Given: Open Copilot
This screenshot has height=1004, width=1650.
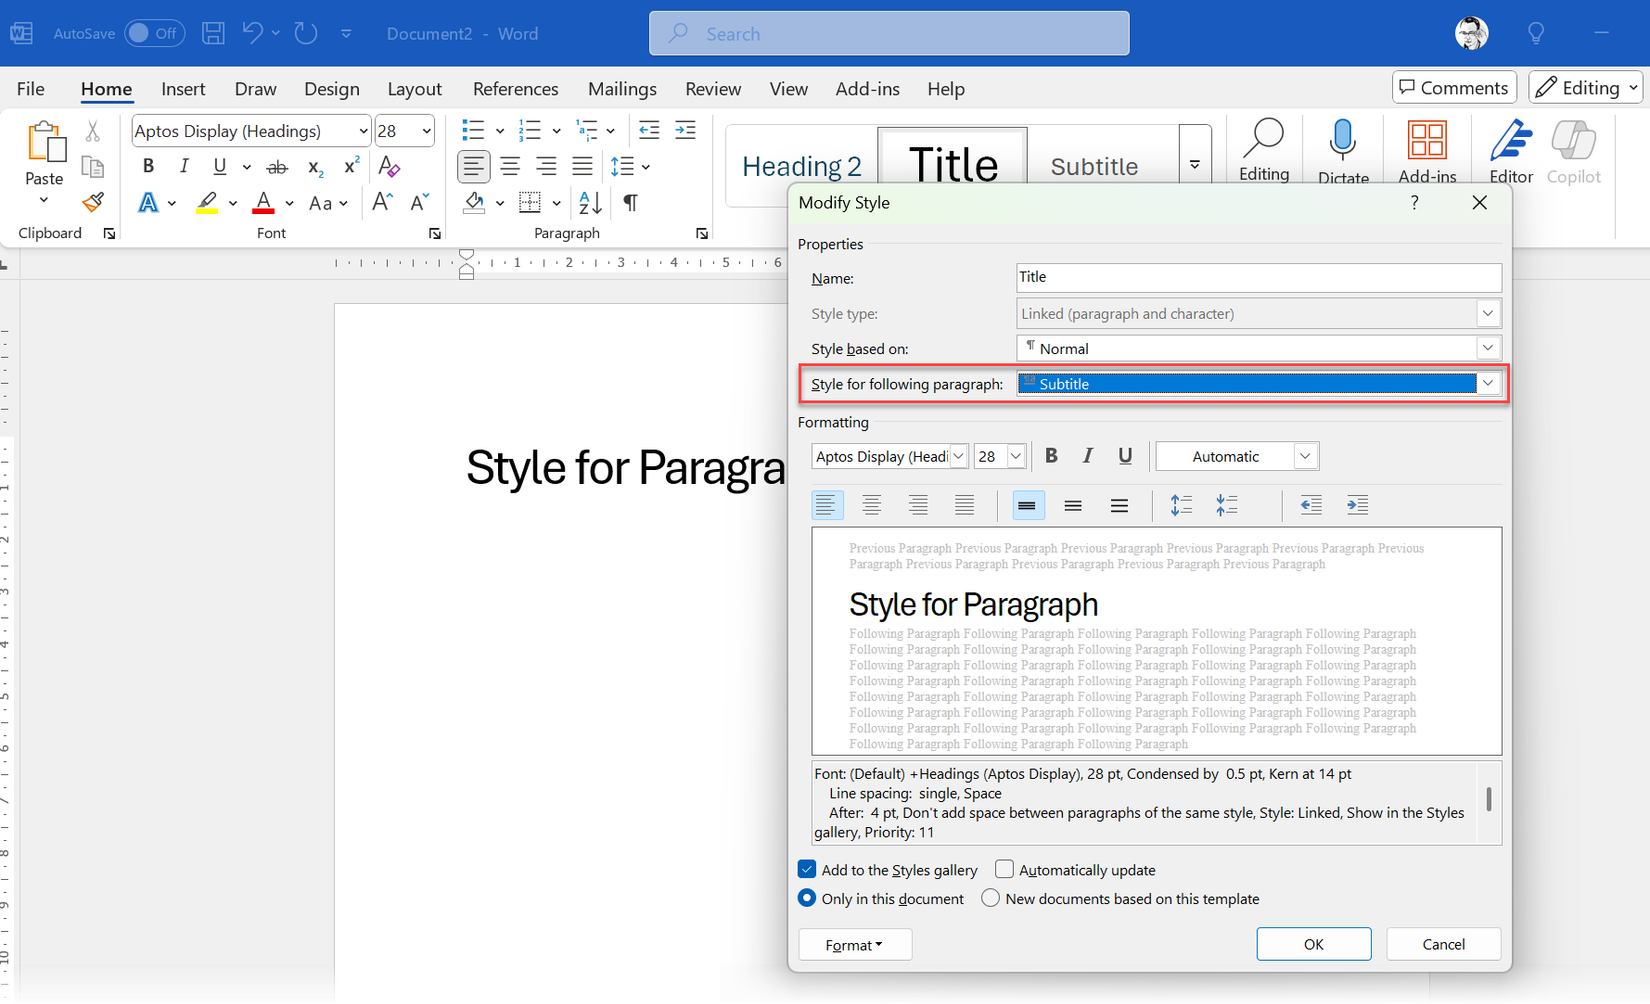Looking at the screenshot, I should click(x=1573, y=150).
